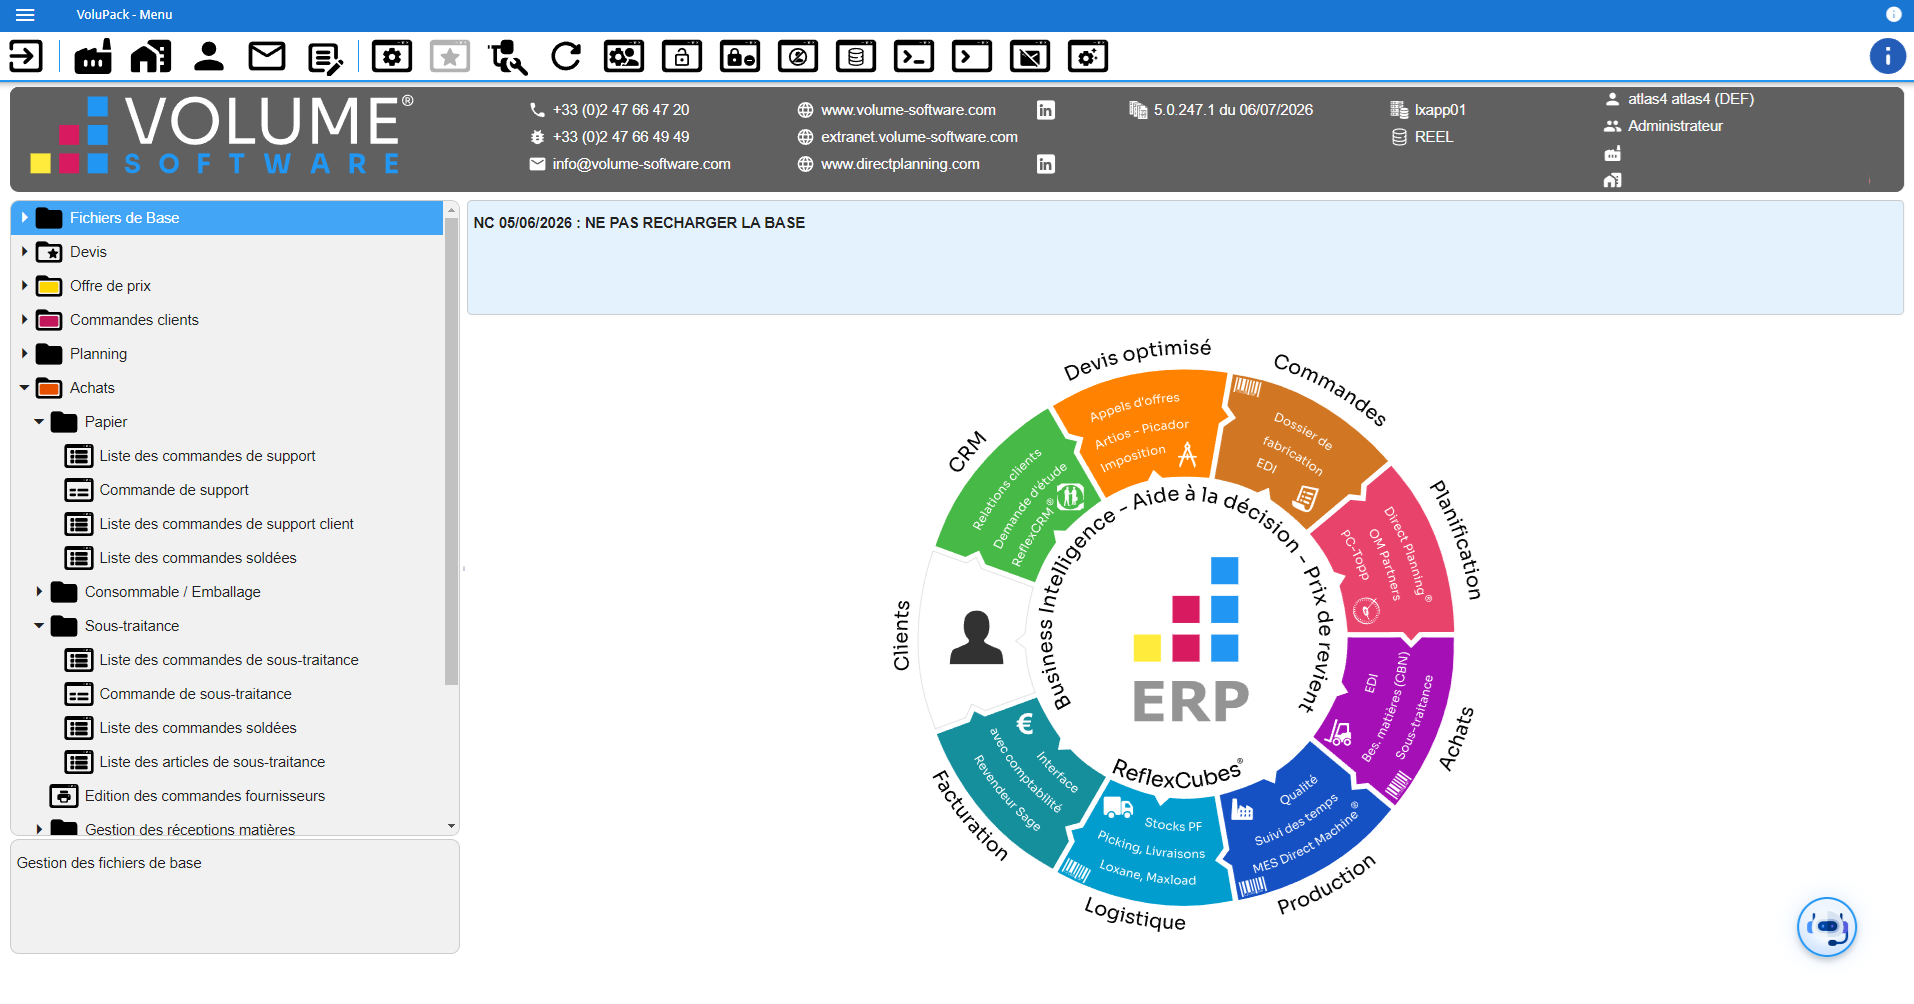This screenshot has height=1004, width=1914.
Task: Open the window settings gear toolbar icon
Action: click(x=392, y=57)
